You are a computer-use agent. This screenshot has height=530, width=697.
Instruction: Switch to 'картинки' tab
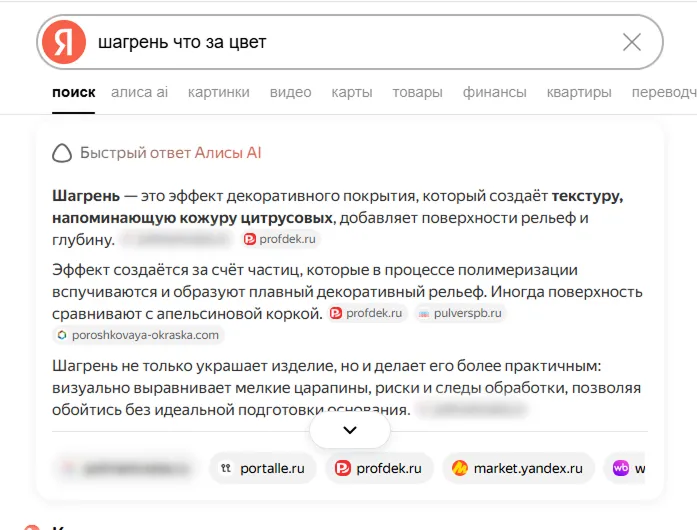219,92
